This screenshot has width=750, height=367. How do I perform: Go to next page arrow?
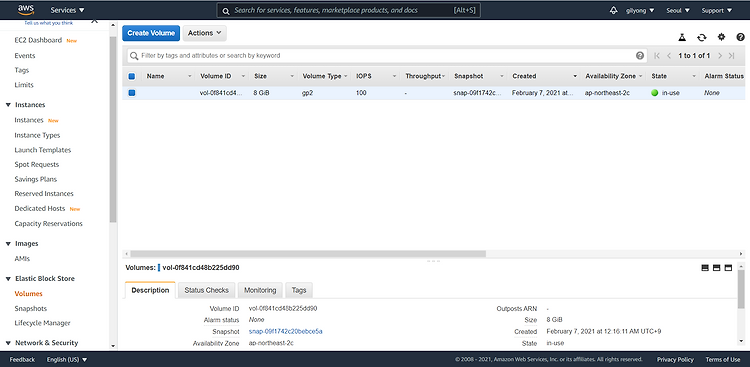[x=720, y=56]
